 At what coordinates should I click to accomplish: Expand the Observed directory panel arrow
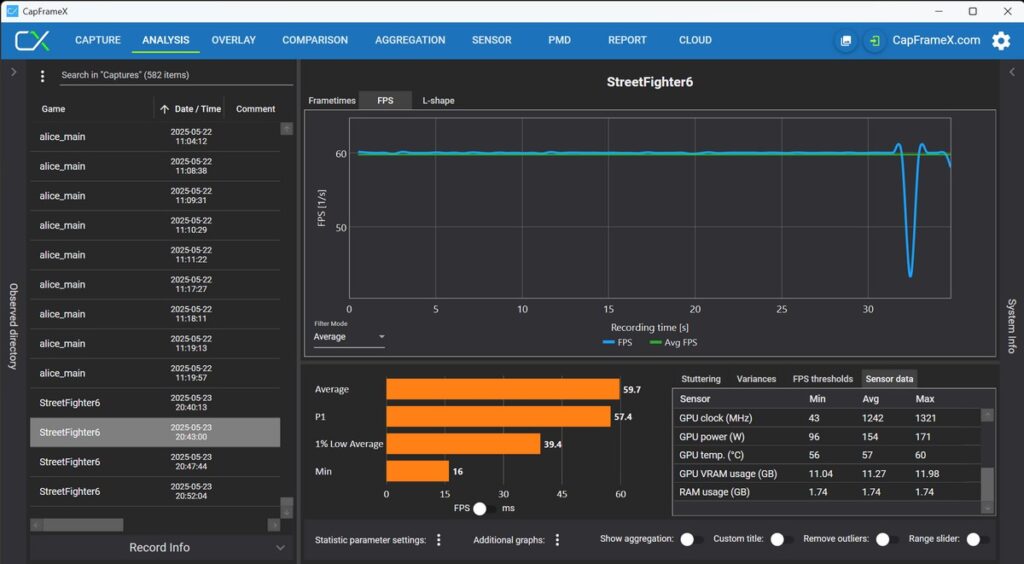coord(13,72)
